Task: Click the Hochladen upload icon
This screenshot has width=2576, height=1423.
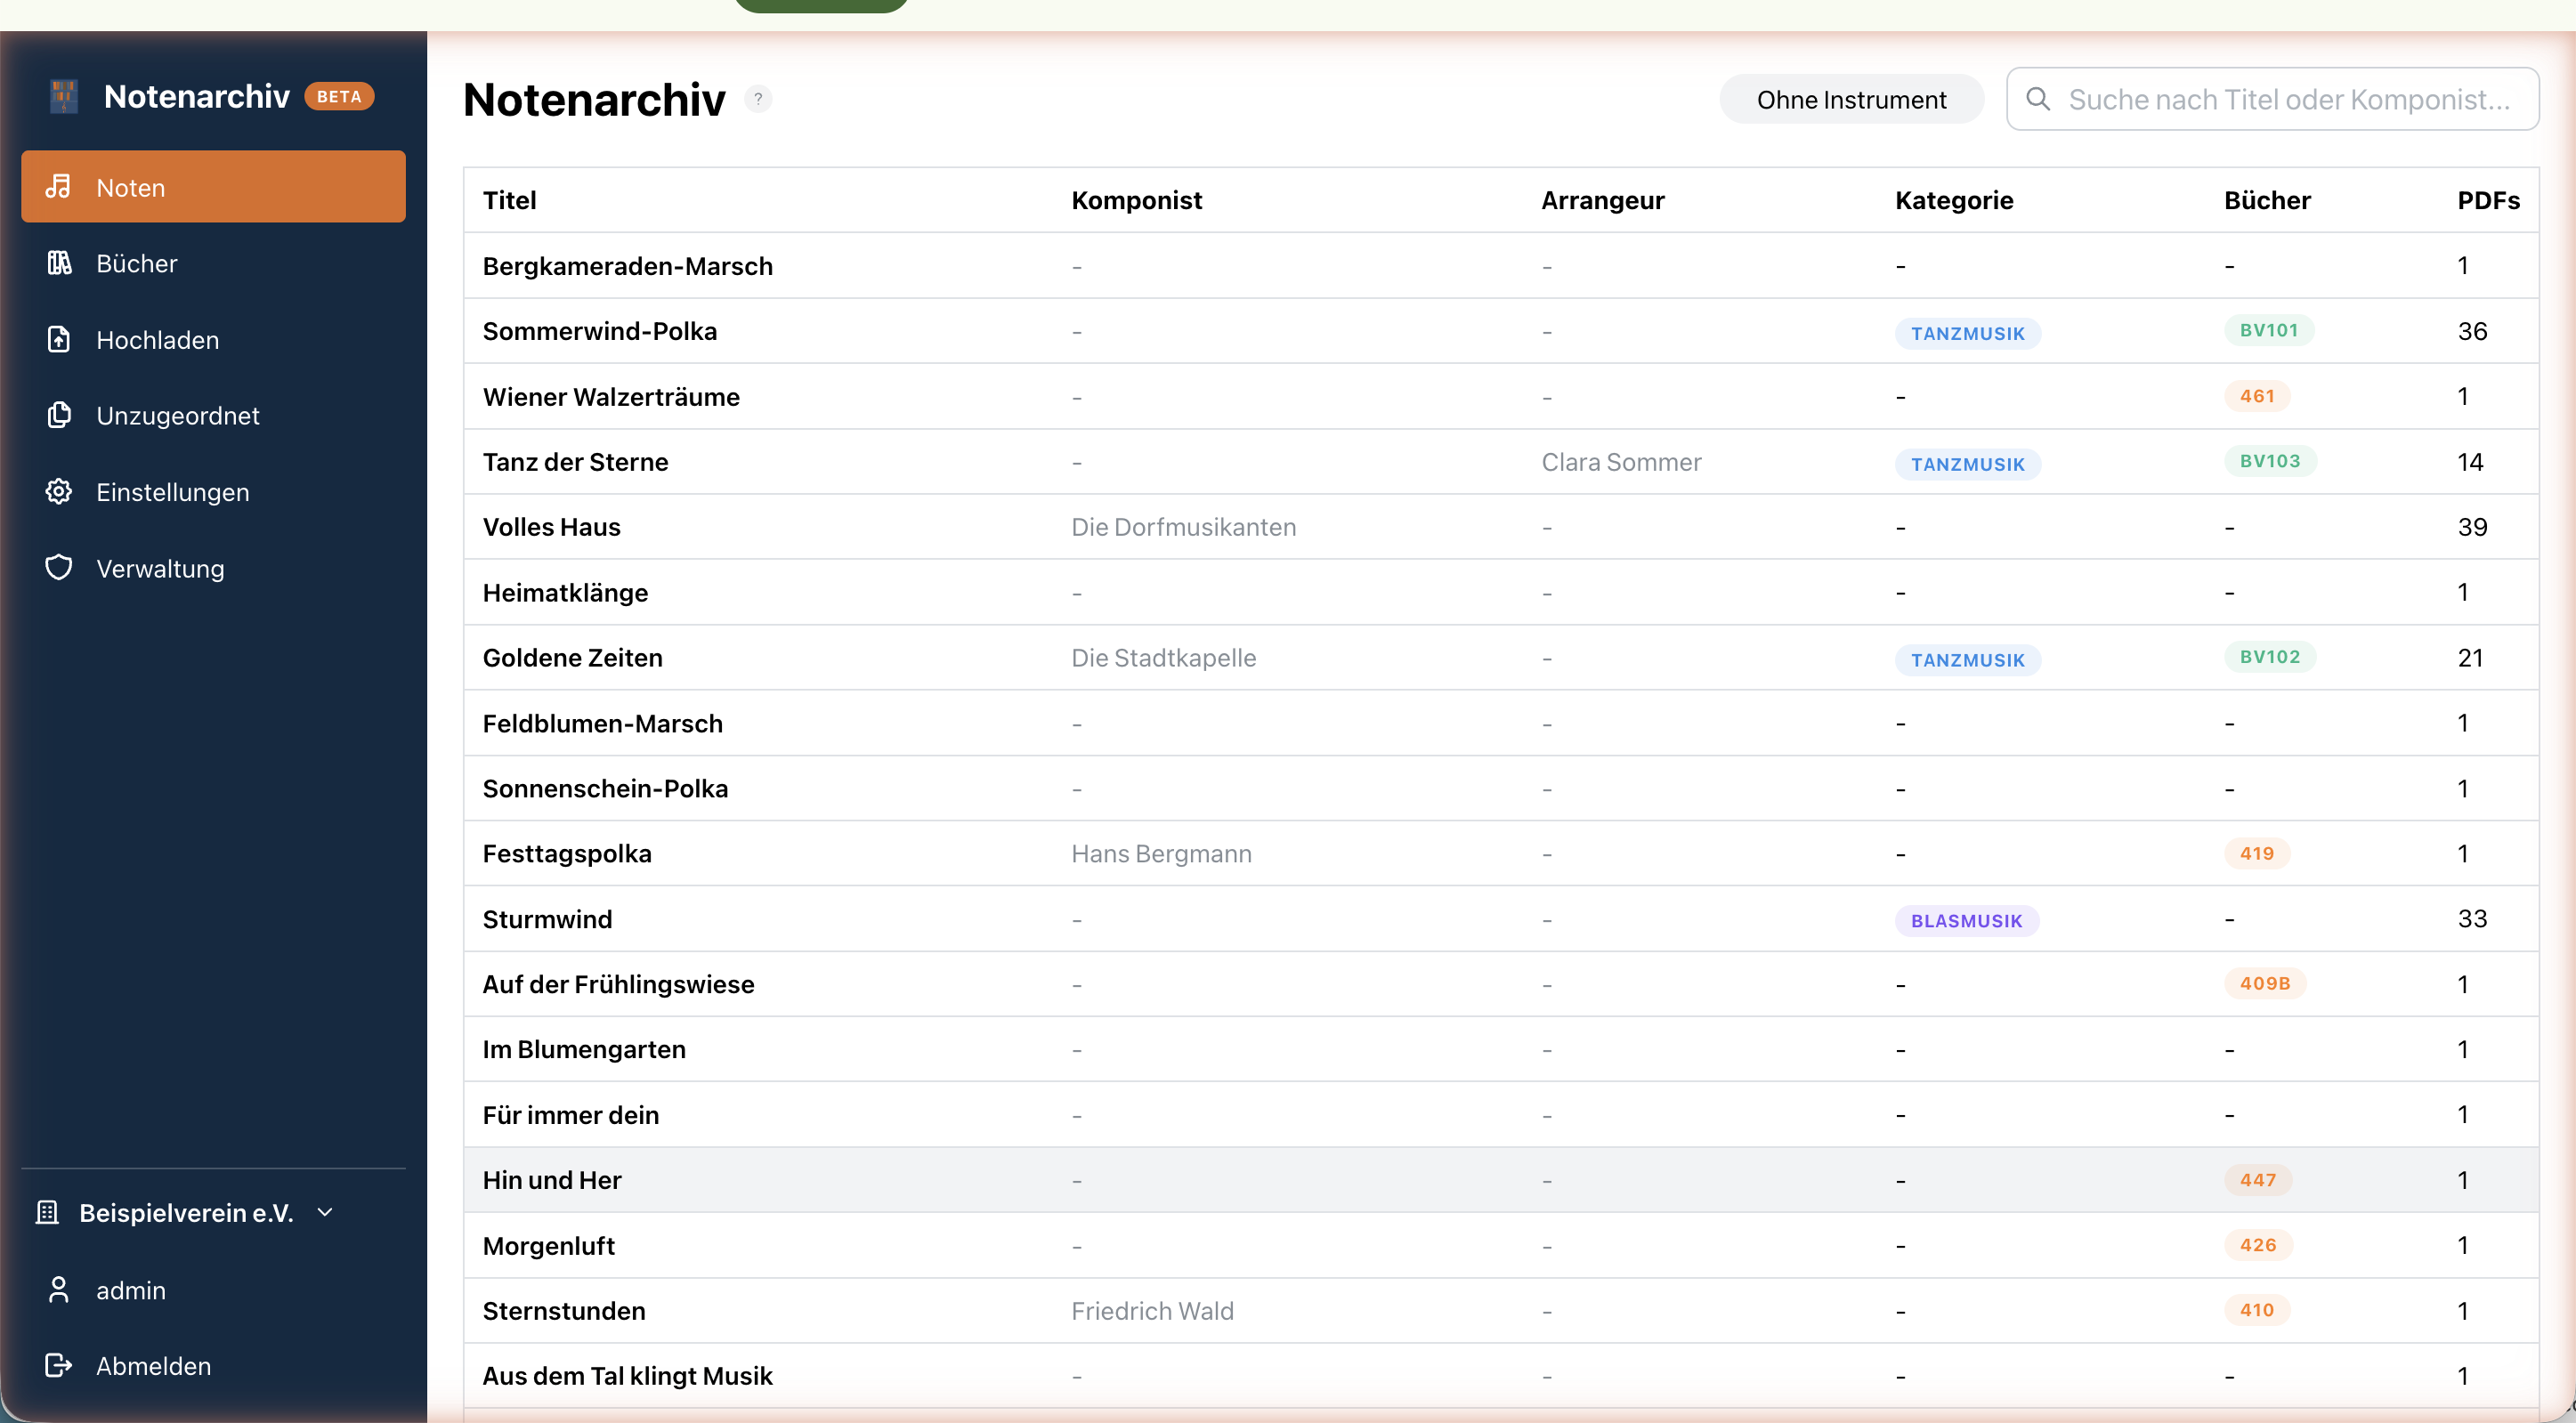Action: point(59,340)
